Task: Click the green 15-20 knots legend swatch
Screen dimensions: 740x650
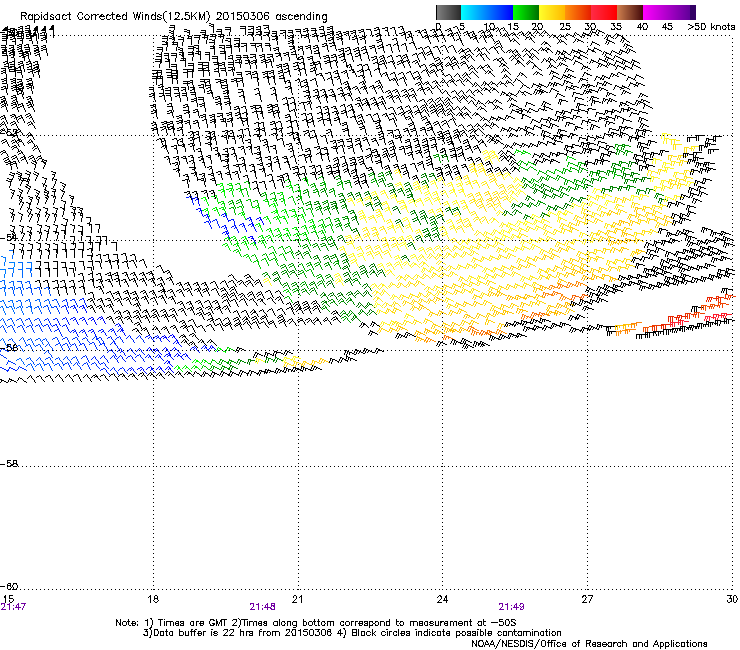Action: [526, 12]
